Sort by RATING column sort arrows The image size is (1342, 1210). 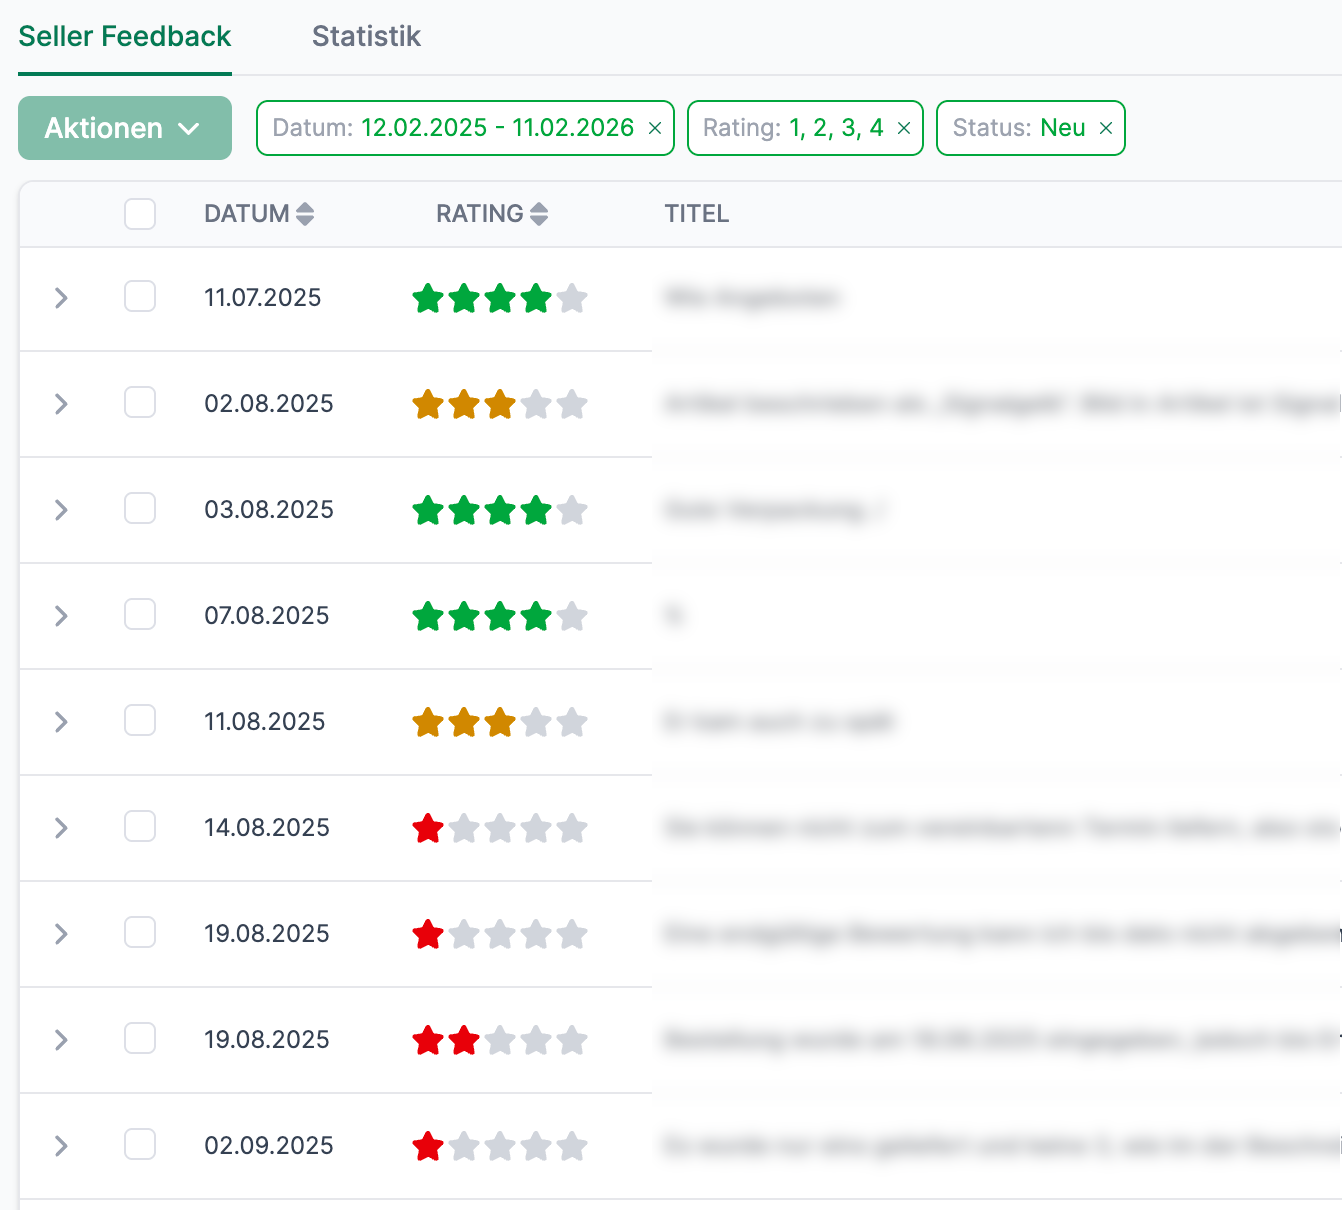pos(539,214)
